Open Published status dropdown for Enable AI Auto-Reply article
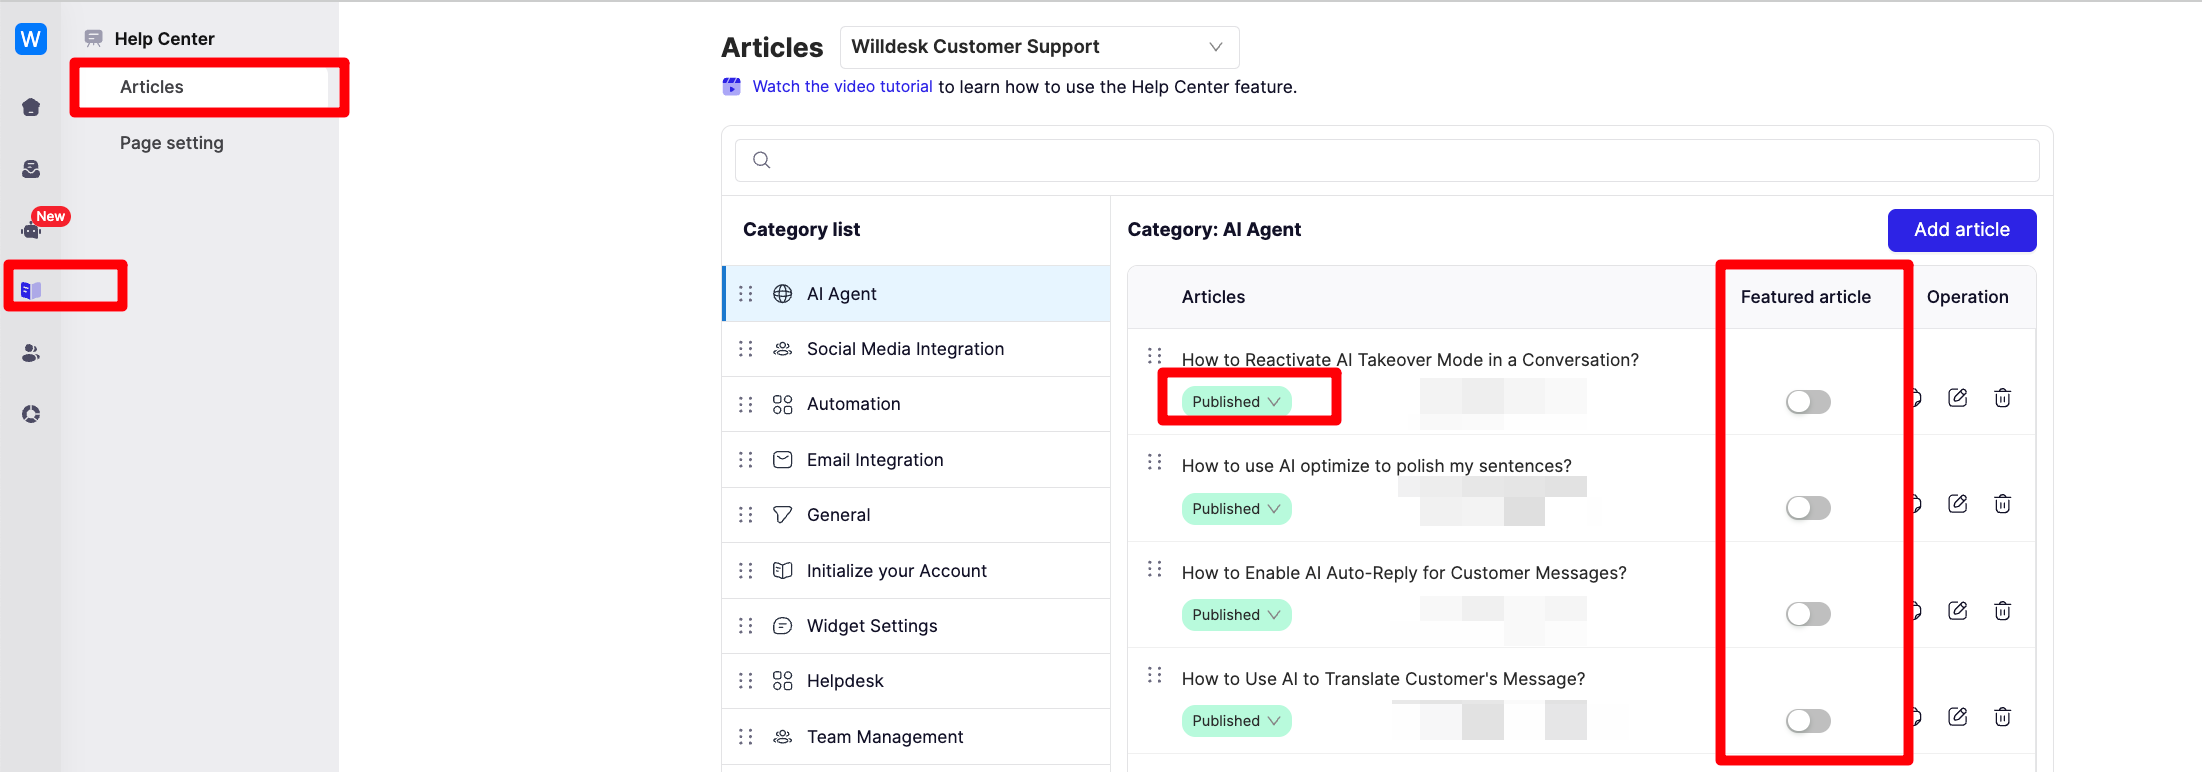The image size is (2202, 772). tap(1236, 615)
